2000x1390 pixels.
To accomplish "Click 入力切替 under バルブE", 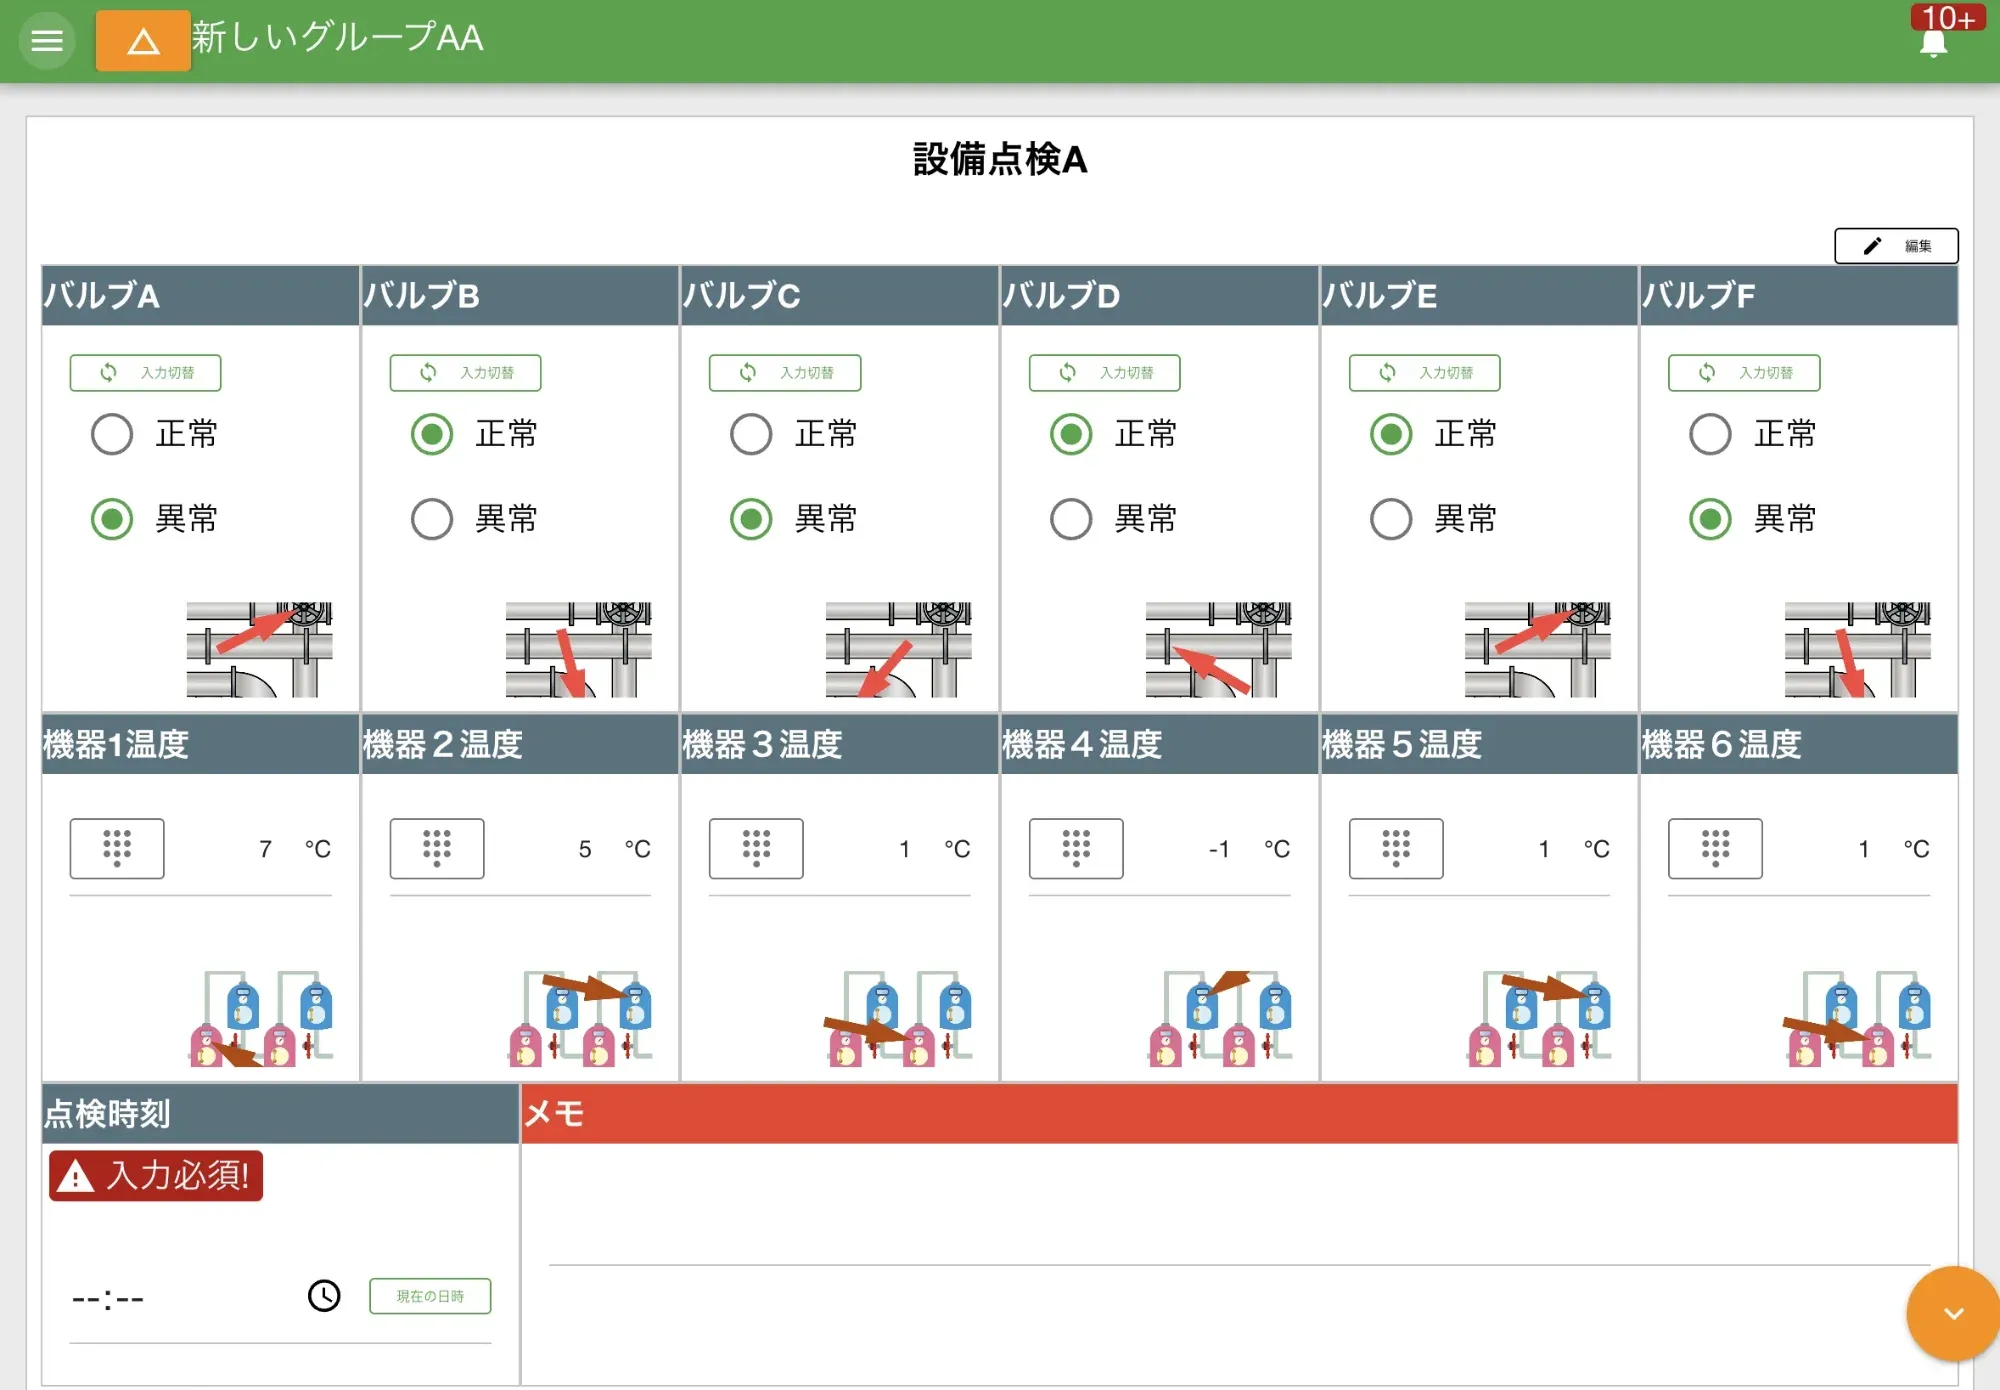I will 1423,372.
